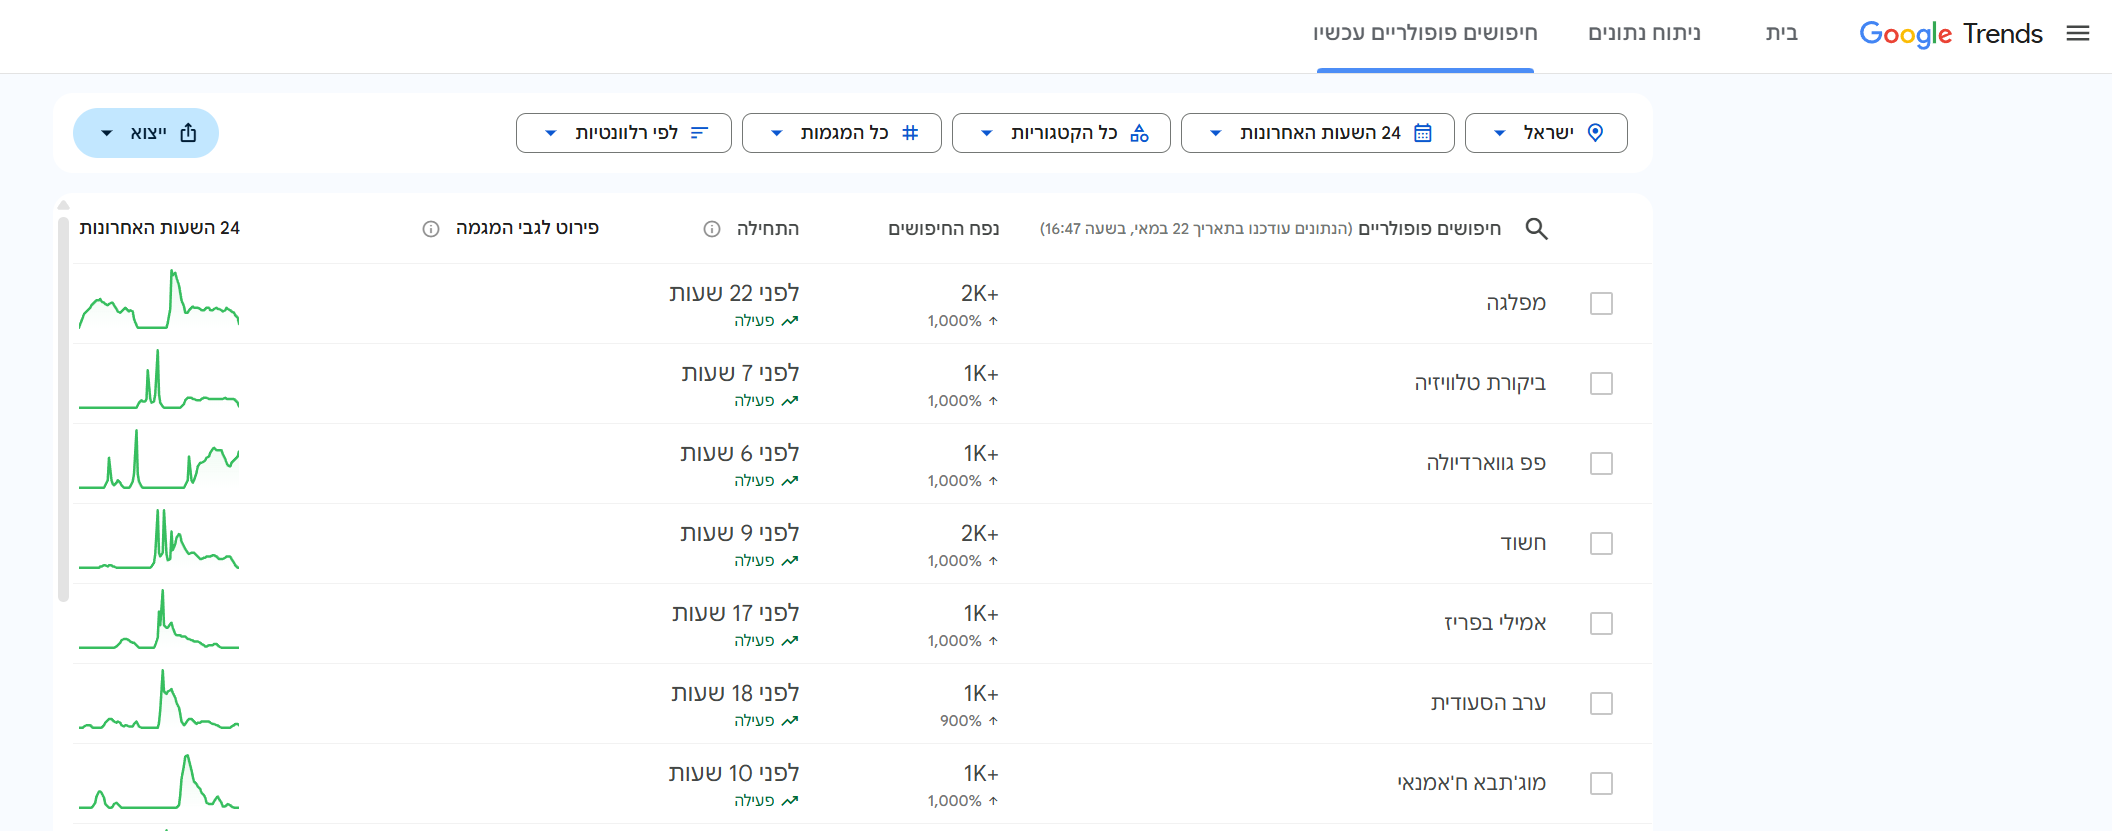
Task: Click the vertical scrollbar thumb in the table
Action: pyautogui.click(x=63, y=410)
